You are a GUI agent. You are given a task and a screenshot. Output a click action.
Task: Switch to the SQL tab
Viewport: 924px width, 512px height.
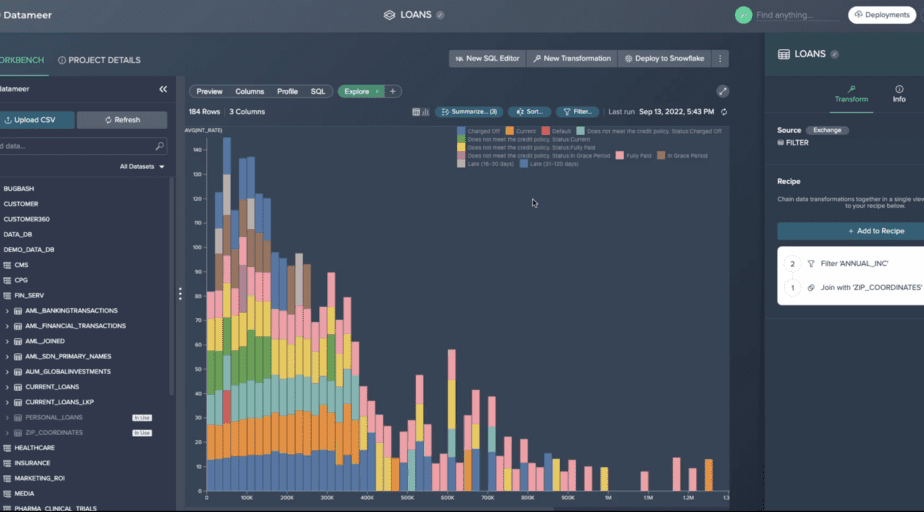pyautogui.click(x=318, y=91)
